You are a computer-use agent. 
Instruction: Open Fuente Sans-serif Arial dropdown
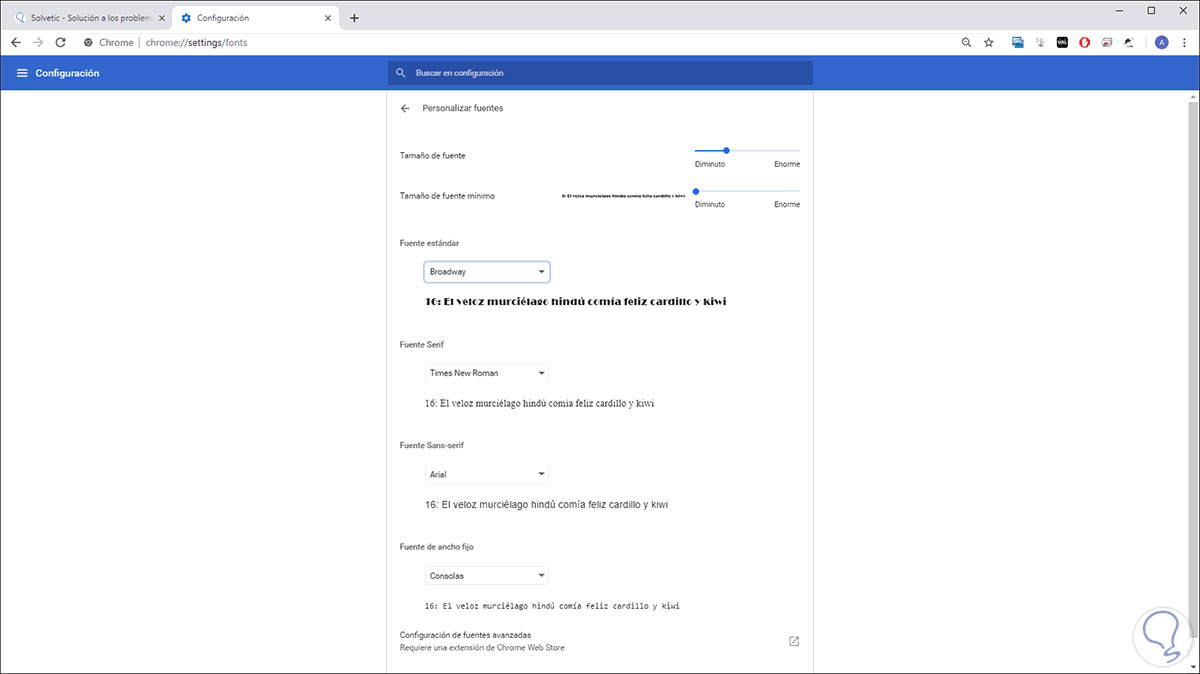[487, 474]
